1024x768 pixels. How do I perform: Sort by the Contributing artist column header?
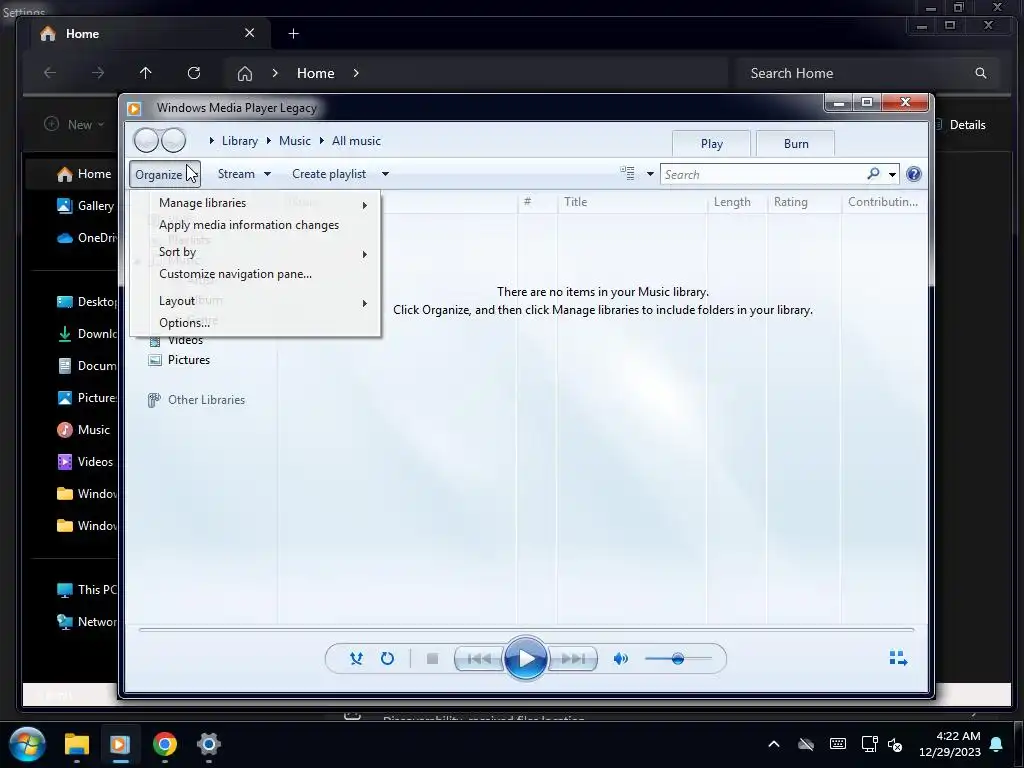pos(882,202)
